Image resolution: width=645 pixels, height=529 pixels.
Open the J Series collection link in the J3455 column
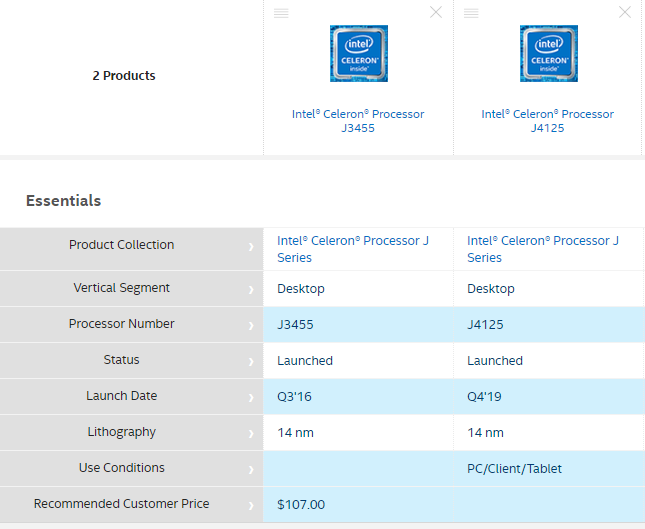[x=353, y=249]
